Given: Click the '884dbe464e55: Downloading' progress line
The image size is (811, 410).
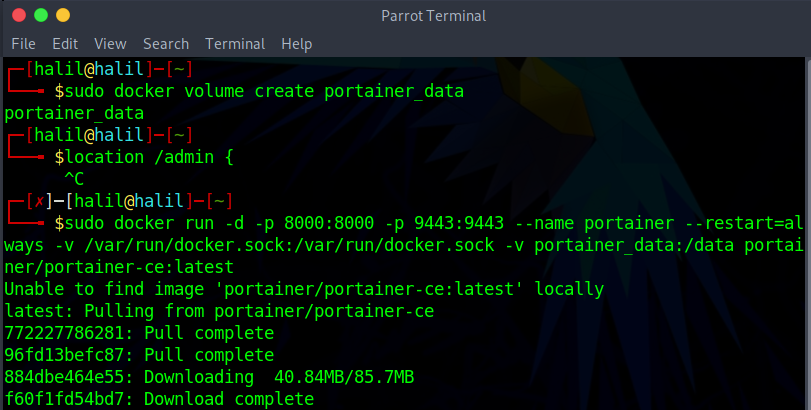Looking at the screenshot, I should pyautogui.click(x=209, y=377).
